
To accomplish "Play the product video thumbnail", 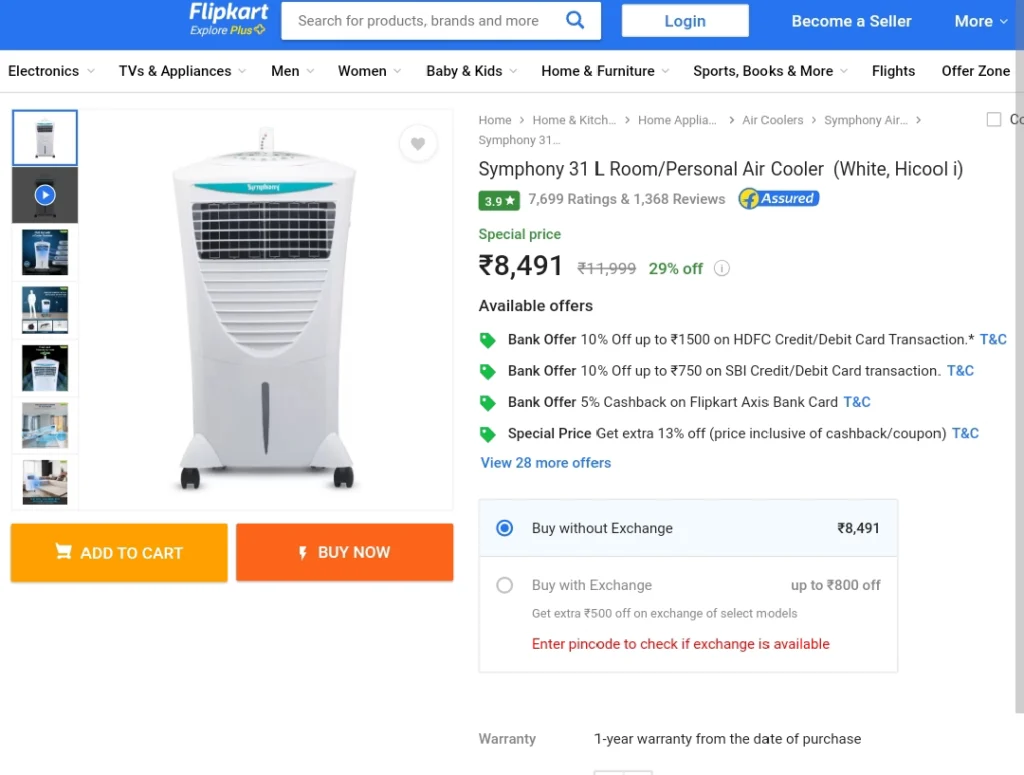I will click(45, 195).
